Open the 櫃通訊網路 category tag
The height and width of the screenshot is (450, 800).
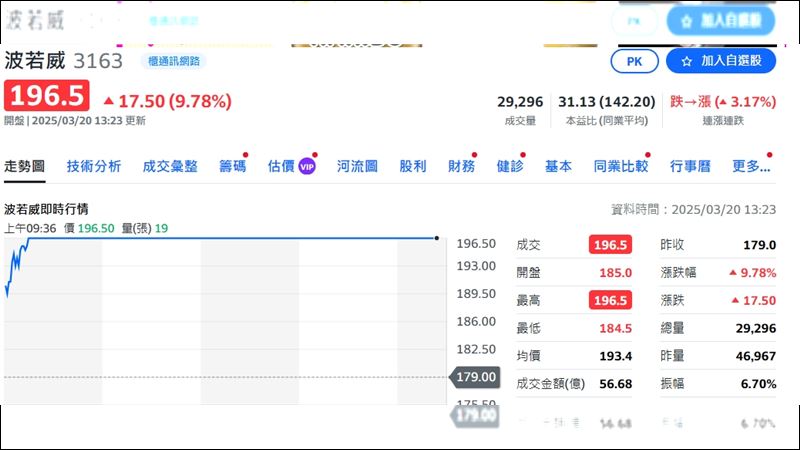pyautogui.click(x=173, y=61)
